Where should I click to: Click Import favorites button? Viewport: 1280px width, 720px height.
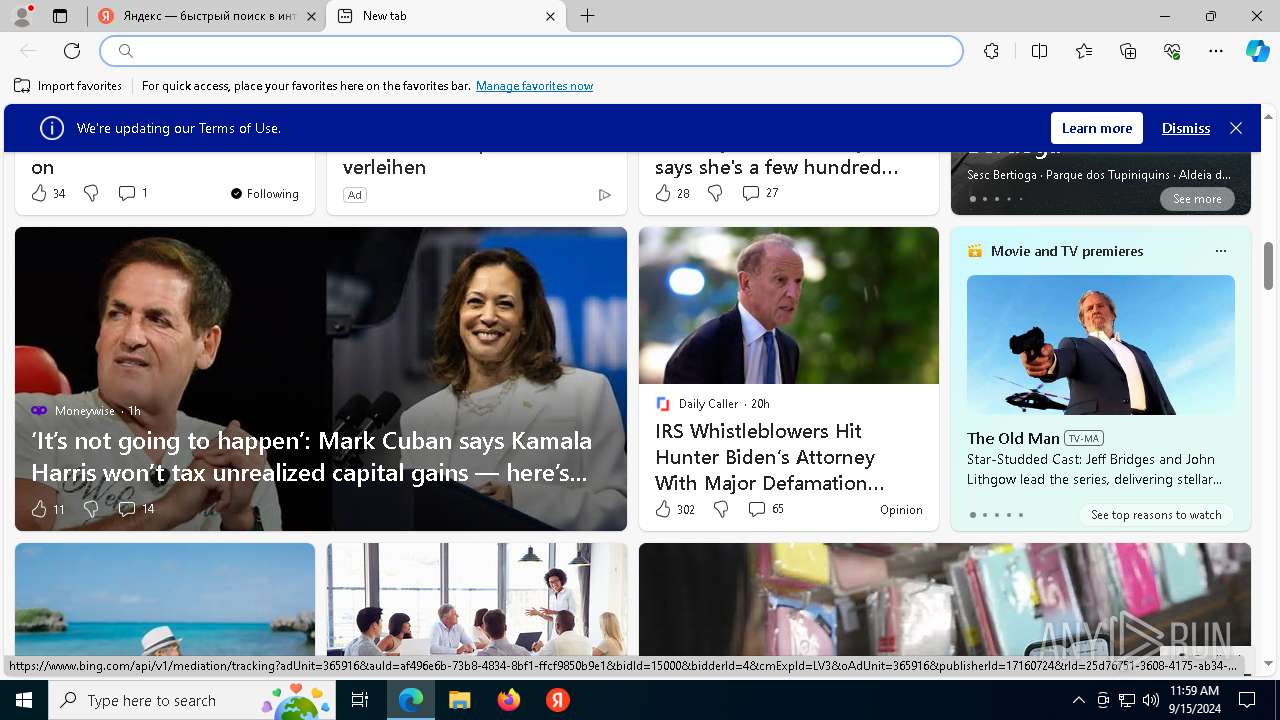coord(68,86)
